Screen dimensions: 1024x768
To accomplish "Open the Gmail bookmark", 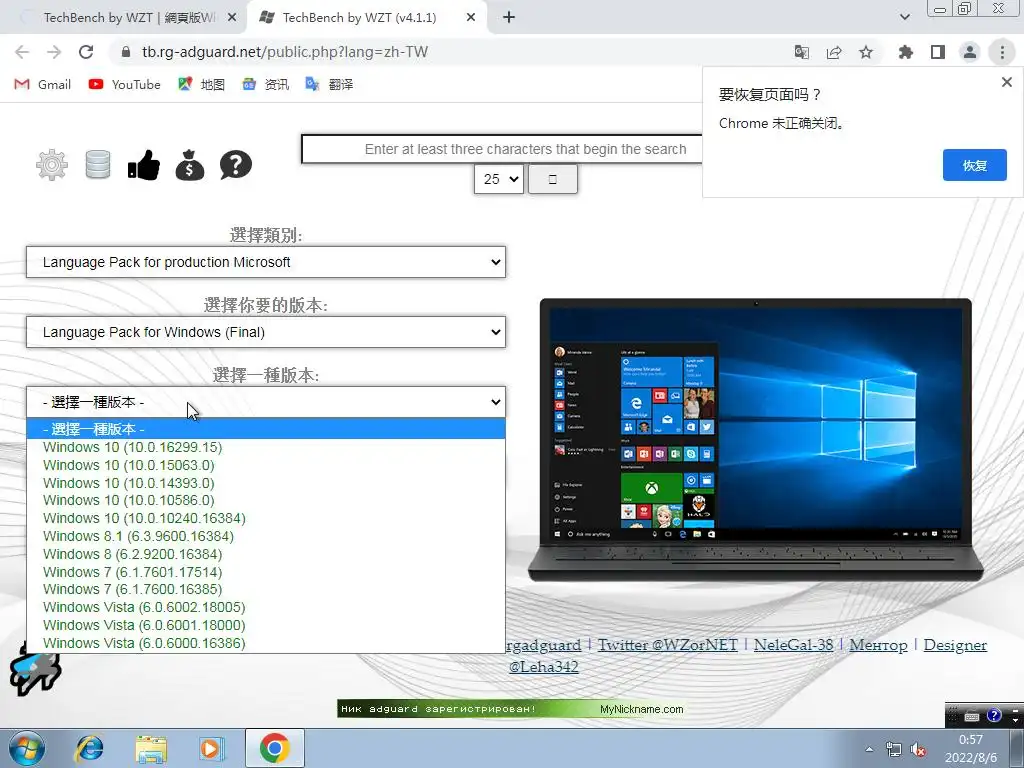I will (x=42, y=84).
